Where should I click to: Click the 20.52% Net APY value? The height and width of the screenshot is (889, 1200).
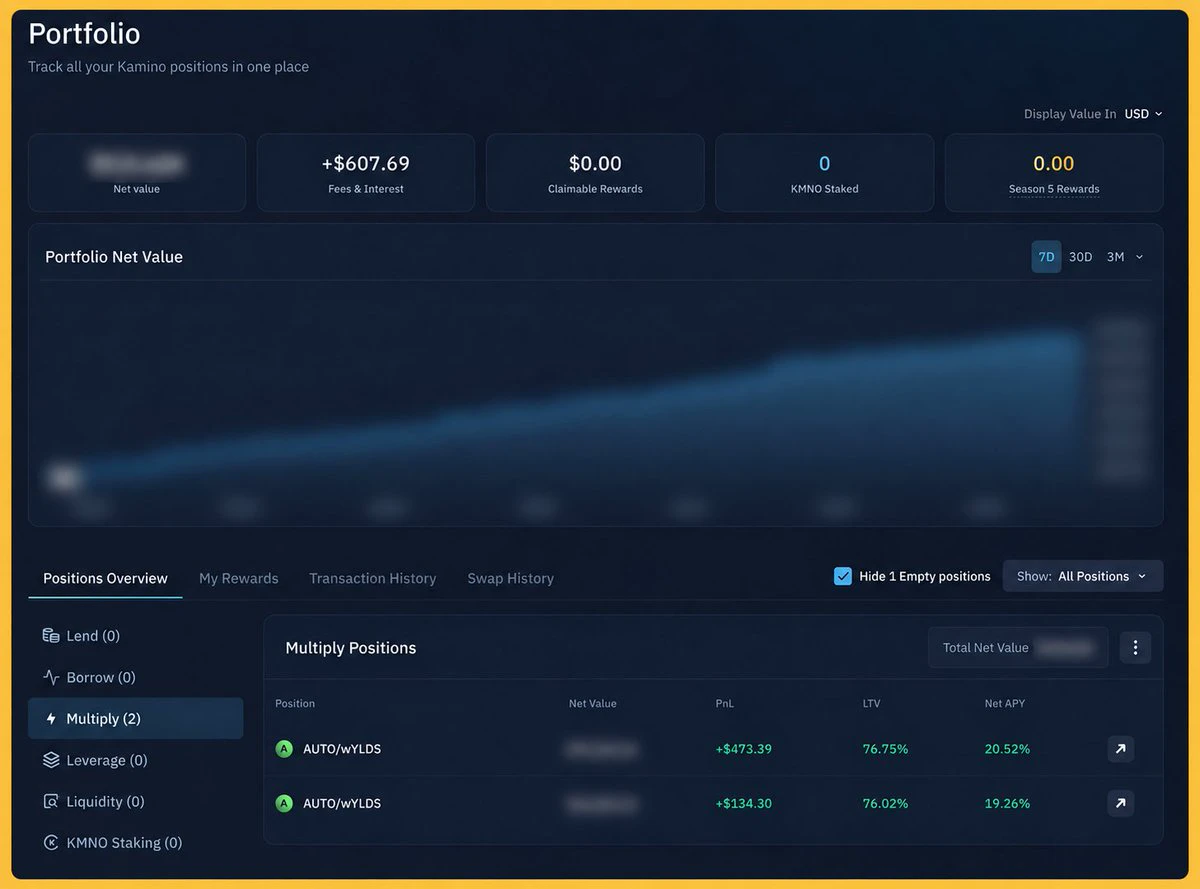pyautogui.click(x=1007, y=749)
